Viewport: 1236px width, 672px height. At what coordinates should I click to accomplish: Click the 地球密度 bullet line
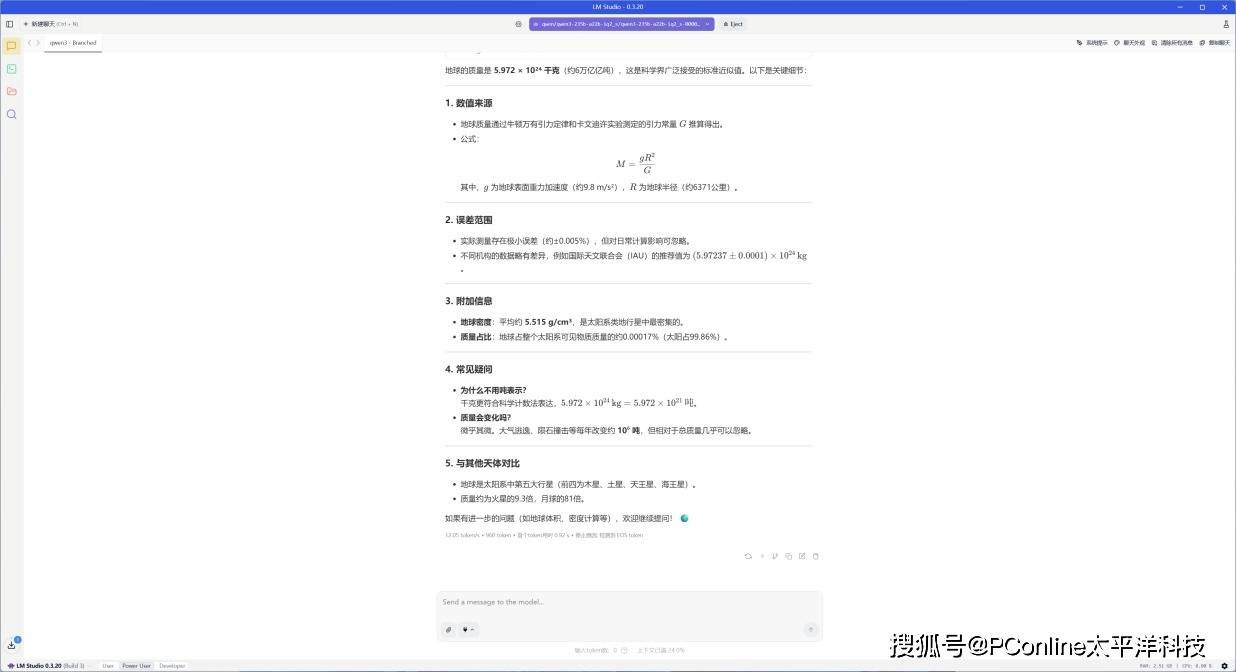coord(571,322)
